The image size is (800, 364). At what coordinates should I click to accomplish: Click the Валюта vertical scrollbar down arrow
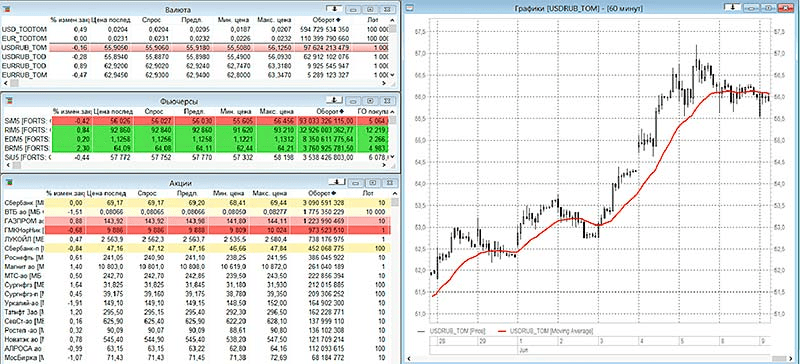tap(392, 75)
